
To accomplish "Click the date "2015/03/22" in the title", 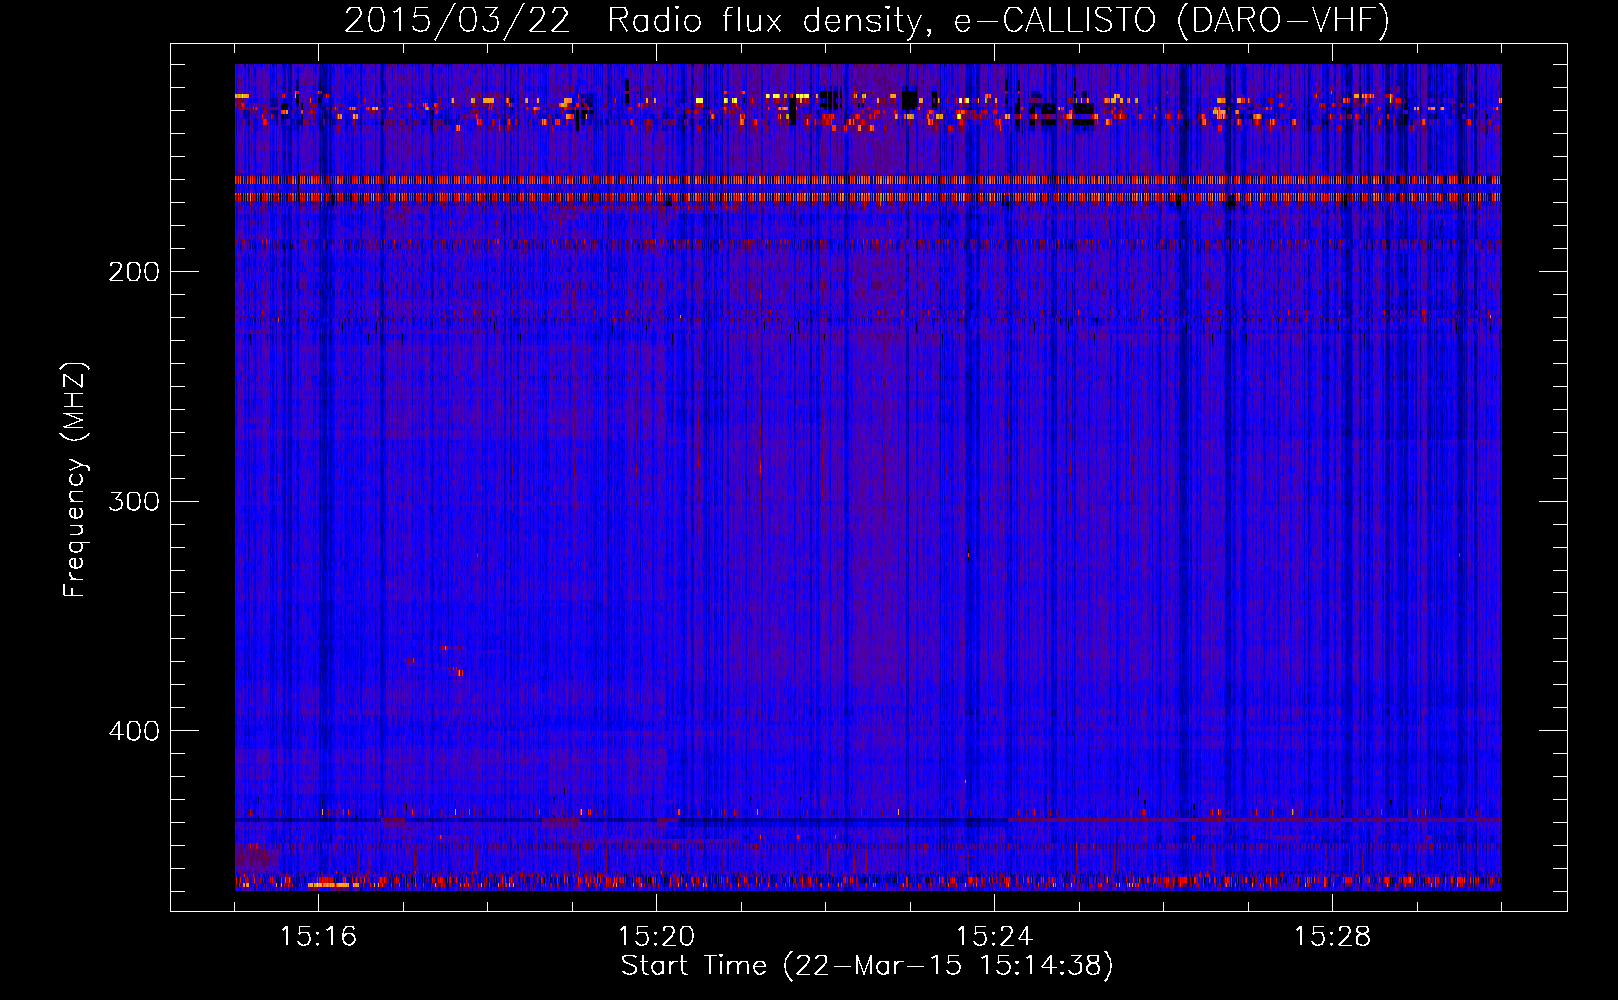I will [457, 20].
